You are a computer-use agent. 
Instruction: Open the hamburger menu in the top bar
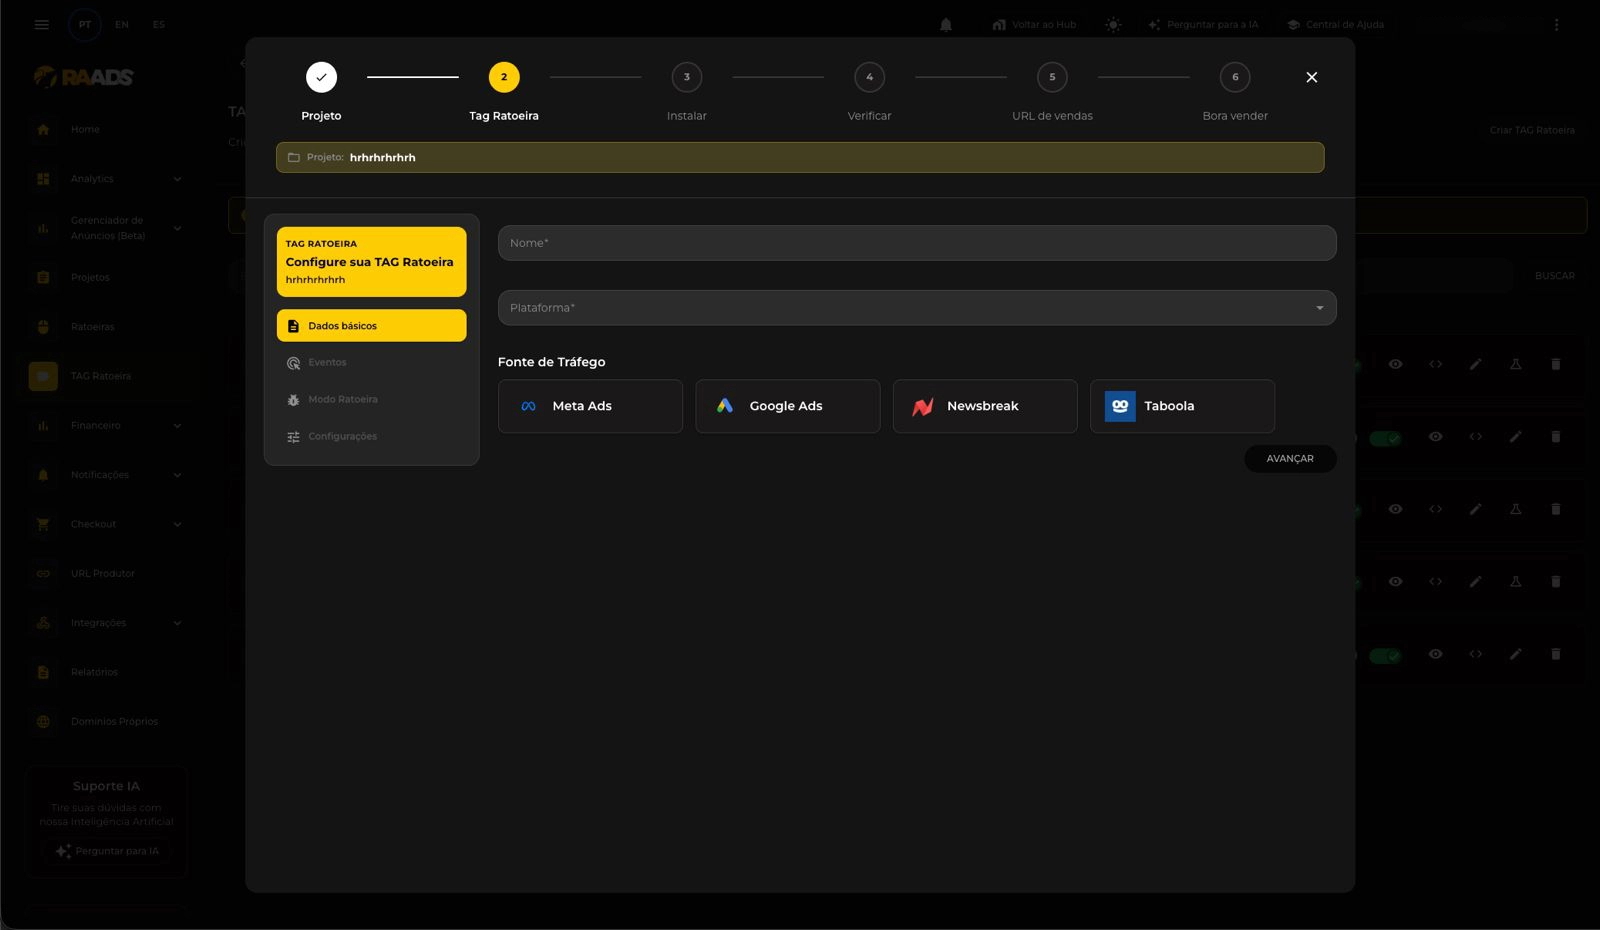point(42,24)
